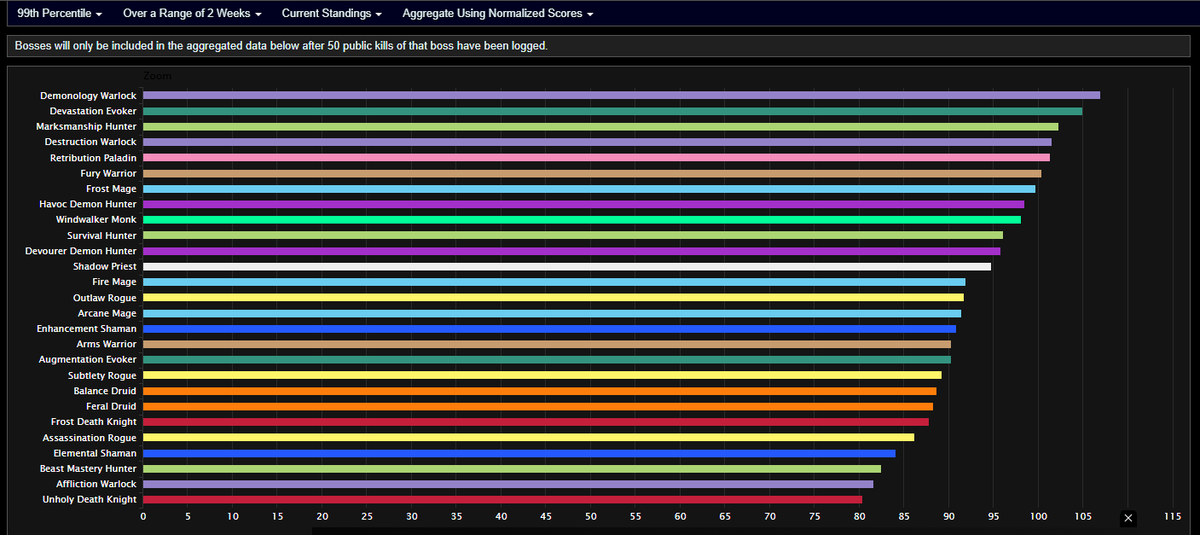
Task: Click the Frost Death Knight bar
Action: click(535, 421)
